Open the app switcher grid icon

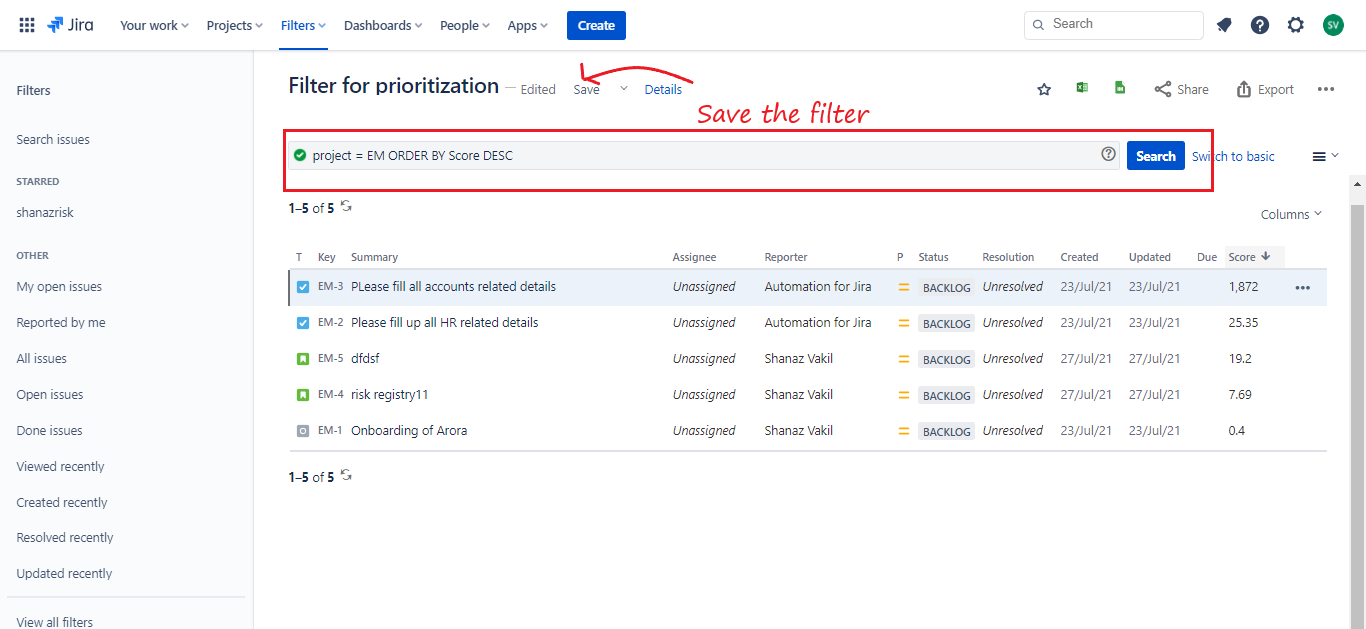pyautogui.click(x=27, y=25)
